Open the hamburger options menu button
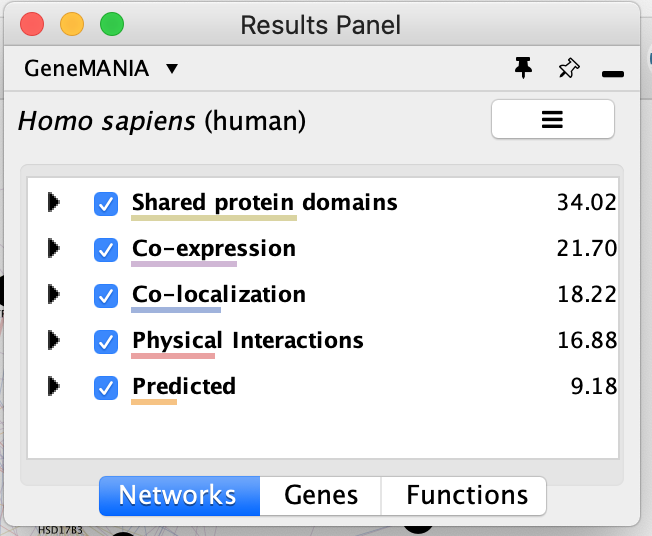Screen dimensions: 652x536 click(552, 120)
